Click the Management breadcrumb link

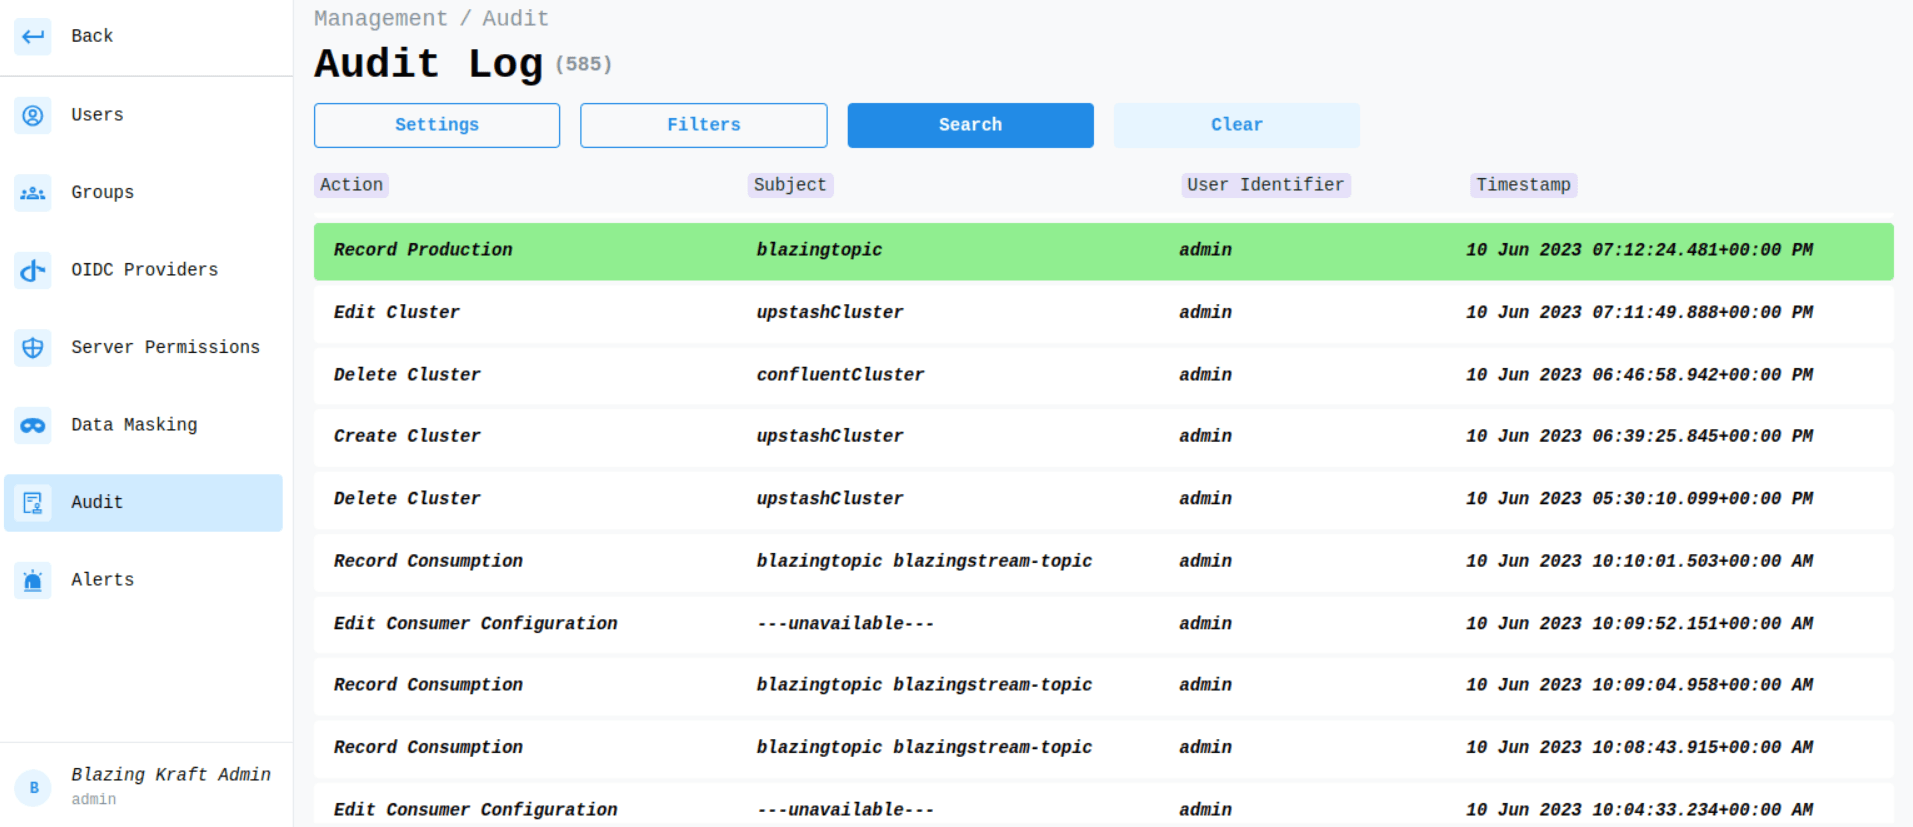point(380,18)
